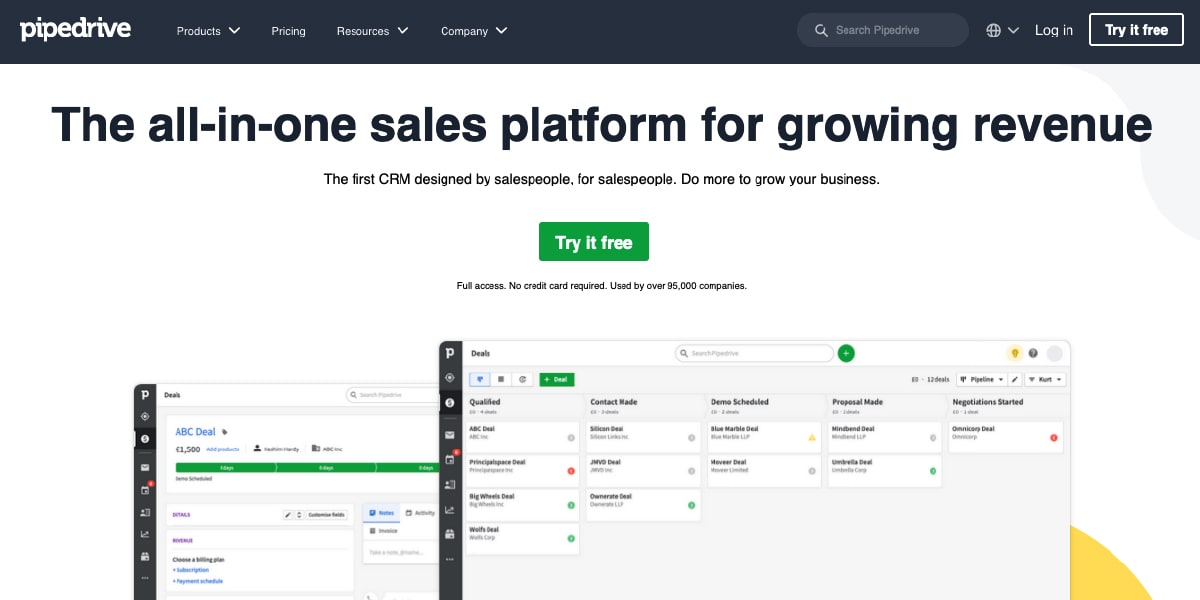
Task: Click the reorder arrows icon in the Details section
Action: click(298, 515)
